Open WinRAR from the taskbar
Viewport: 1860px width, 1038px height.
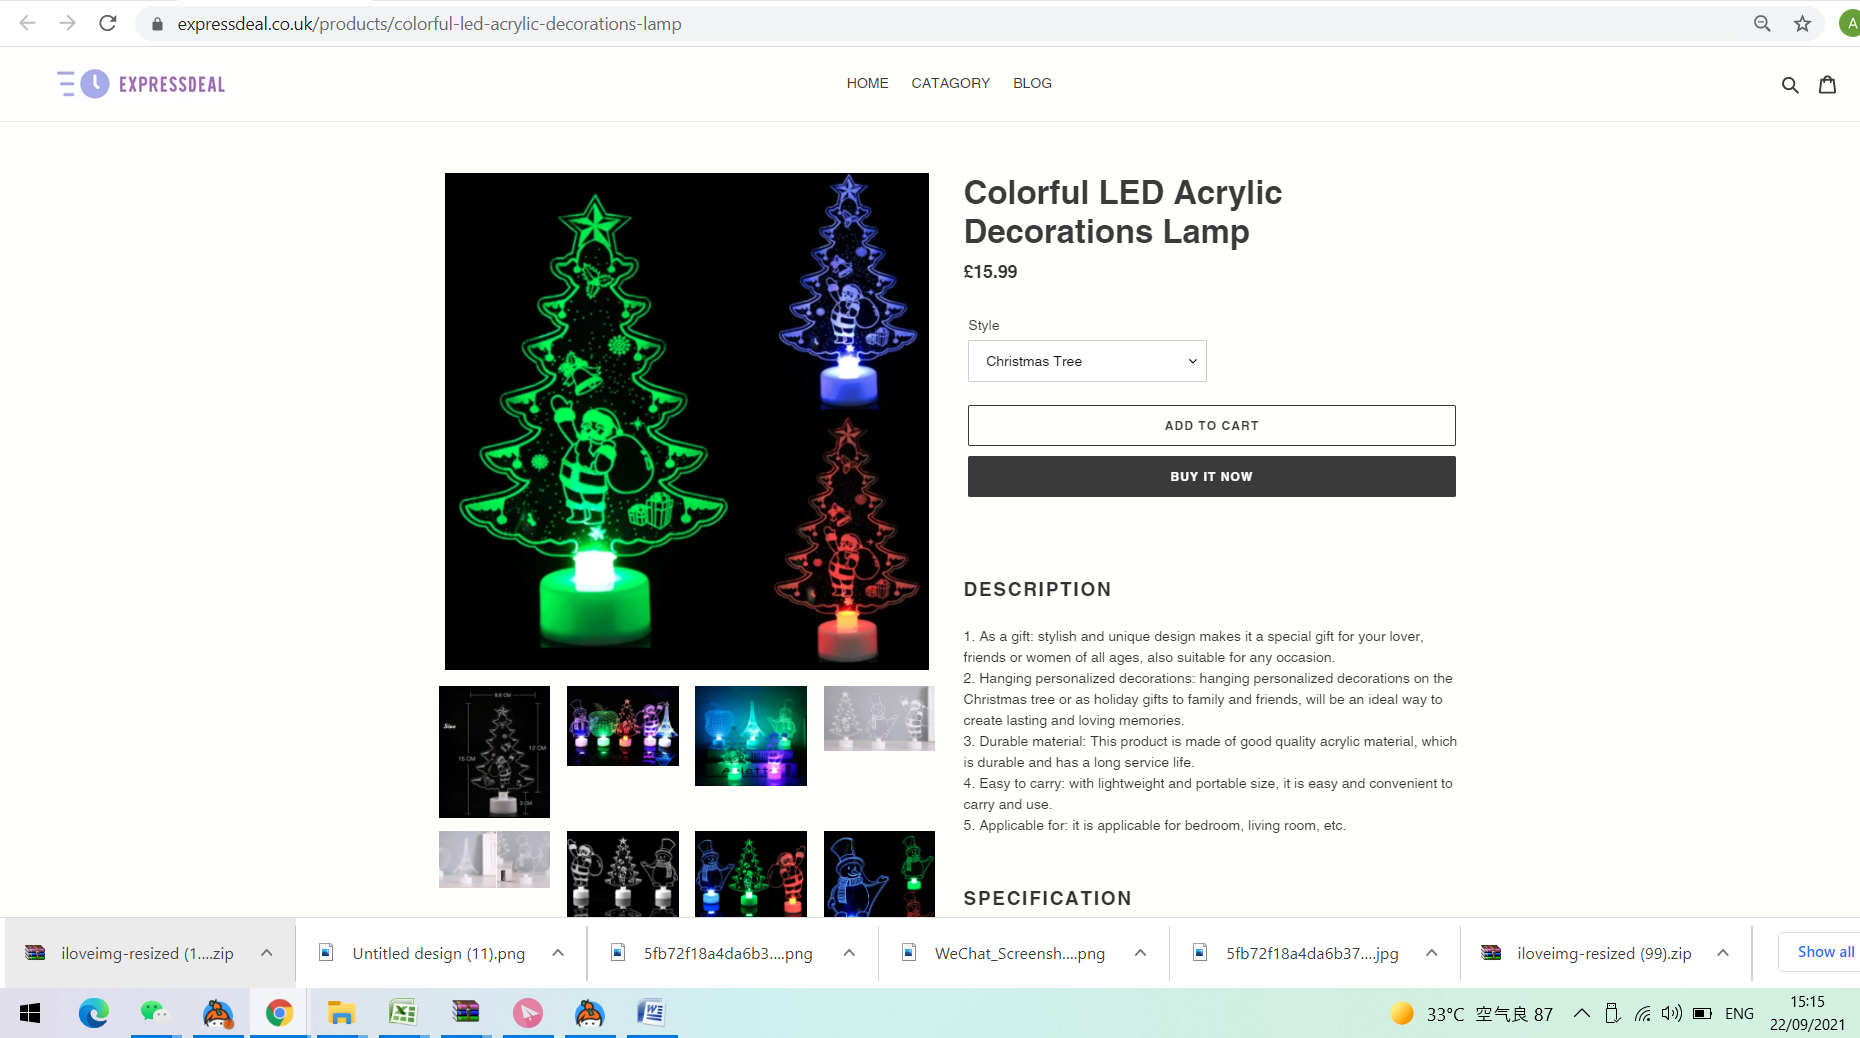click(x=465, y=1013)
